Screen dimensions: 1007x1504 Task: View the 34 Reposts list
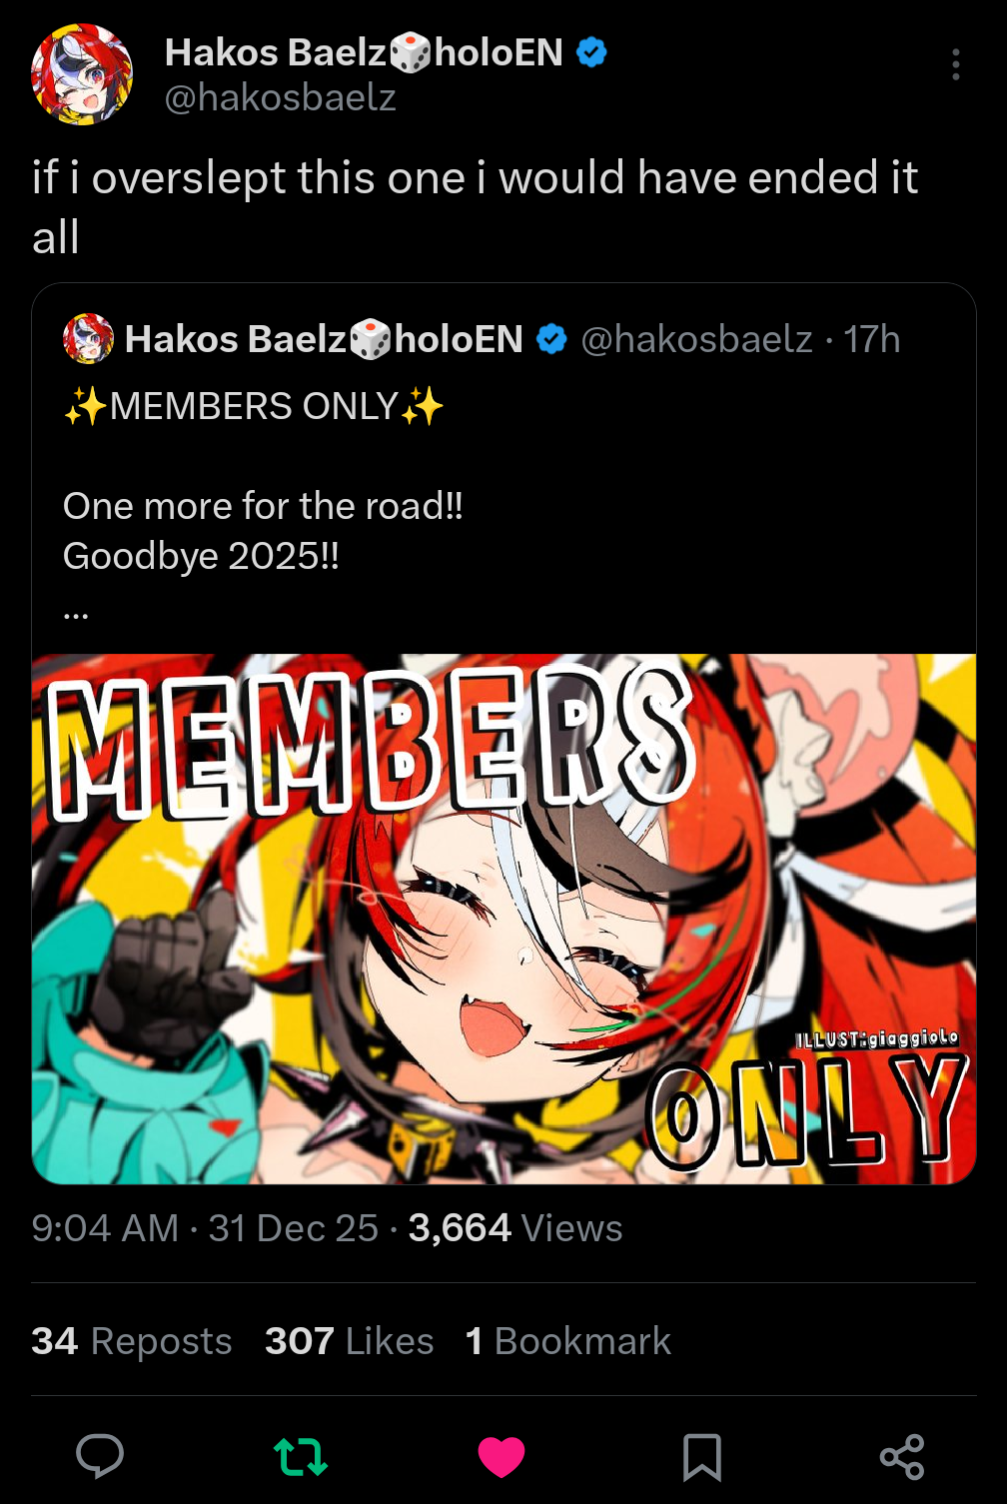click(x=132, y=1341)
